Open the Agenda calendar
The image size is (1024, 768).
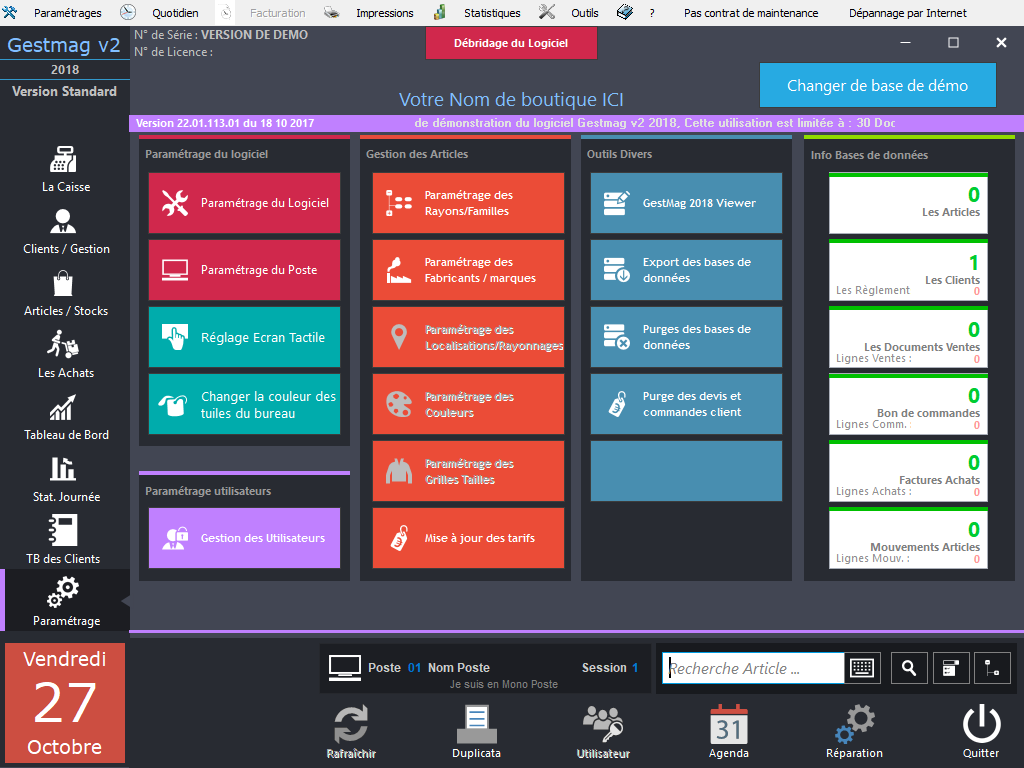pos(729,731)
